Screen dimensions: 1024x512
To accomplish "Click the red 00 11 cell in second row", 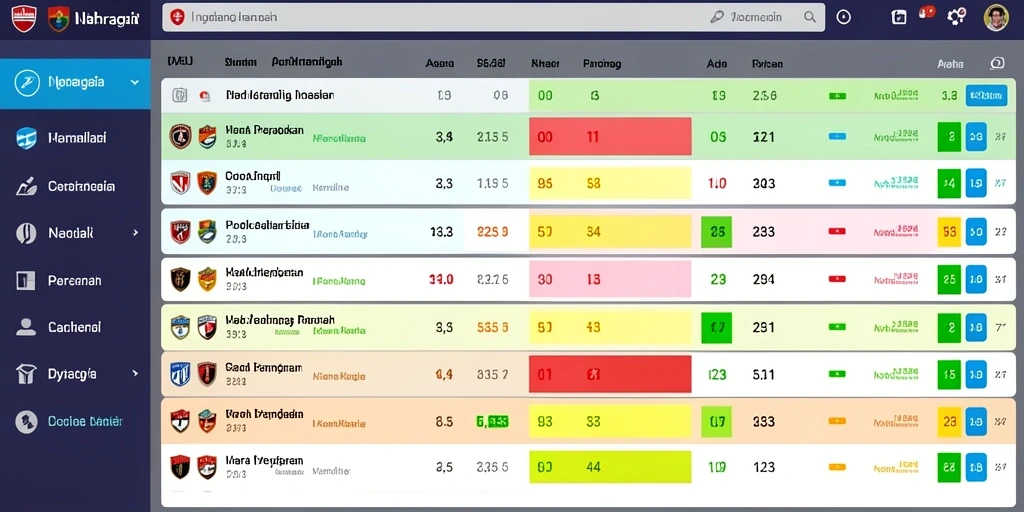I will point(610,136).
